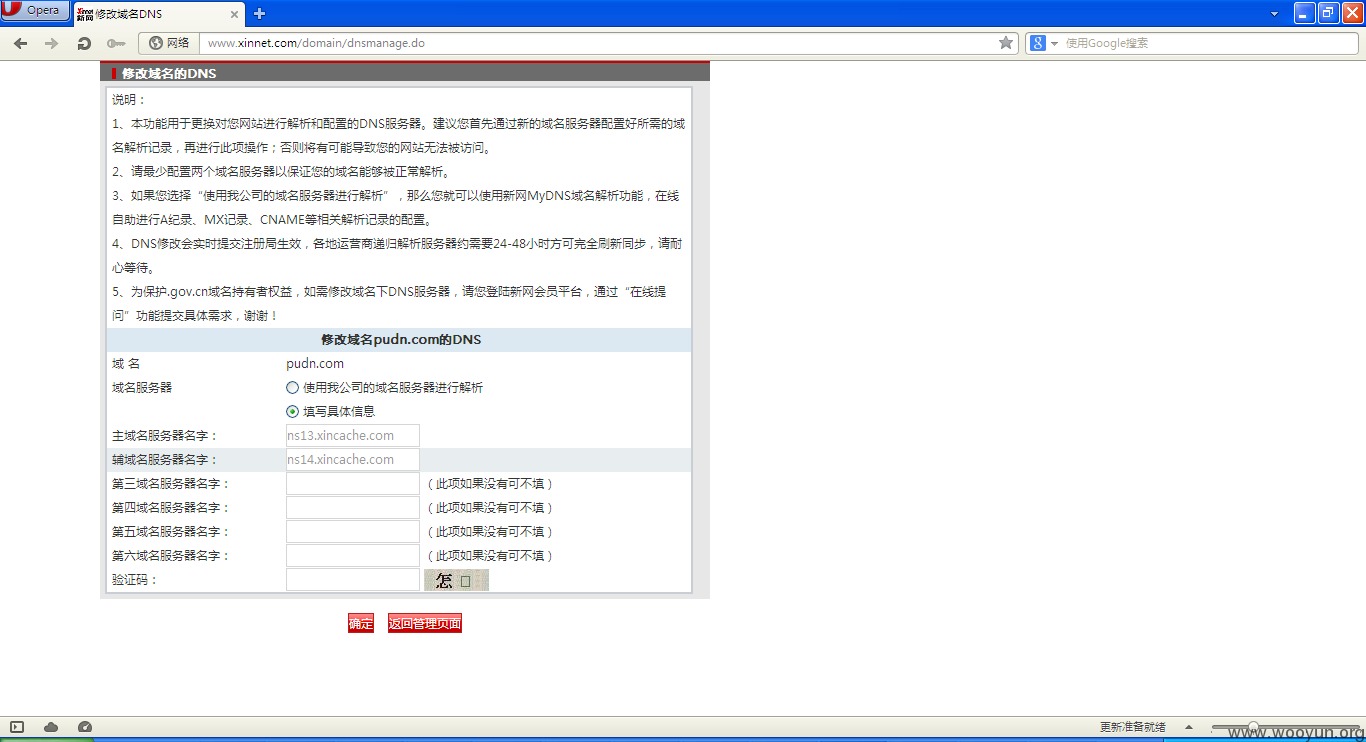Click the captcha verification image
Screen dimensions: 1366x742
coord(456,580)
